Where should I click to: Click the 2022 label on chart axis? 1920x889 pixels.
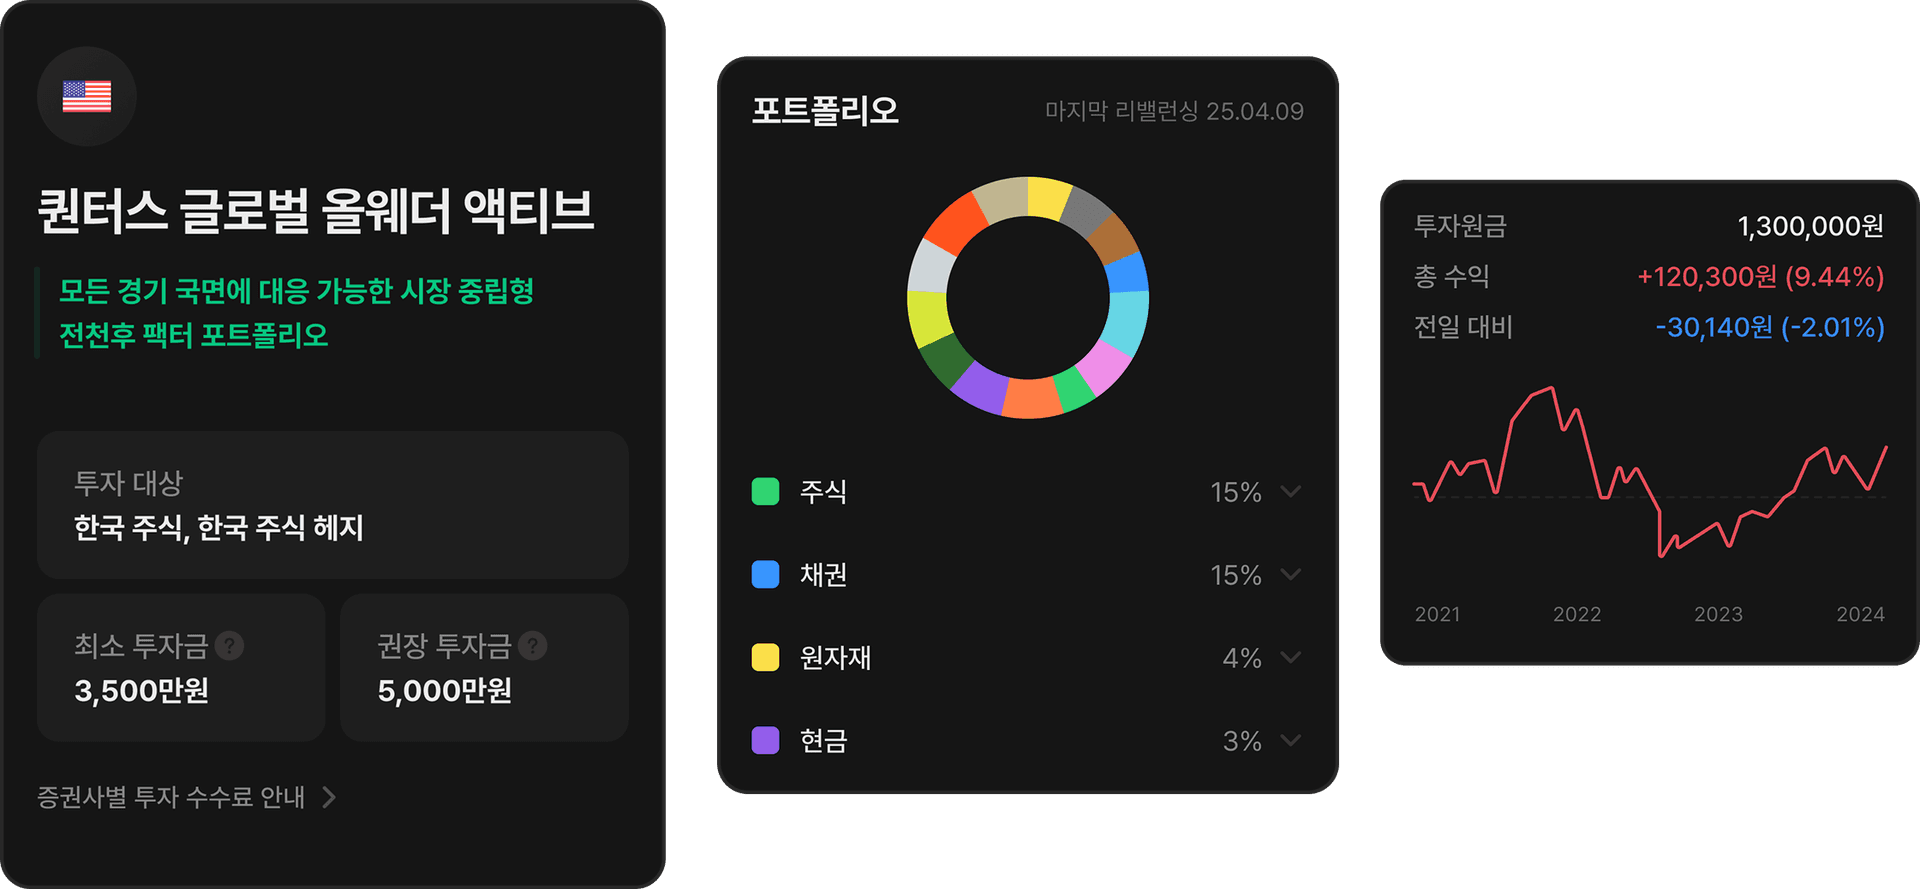(x=1577, y=614)
